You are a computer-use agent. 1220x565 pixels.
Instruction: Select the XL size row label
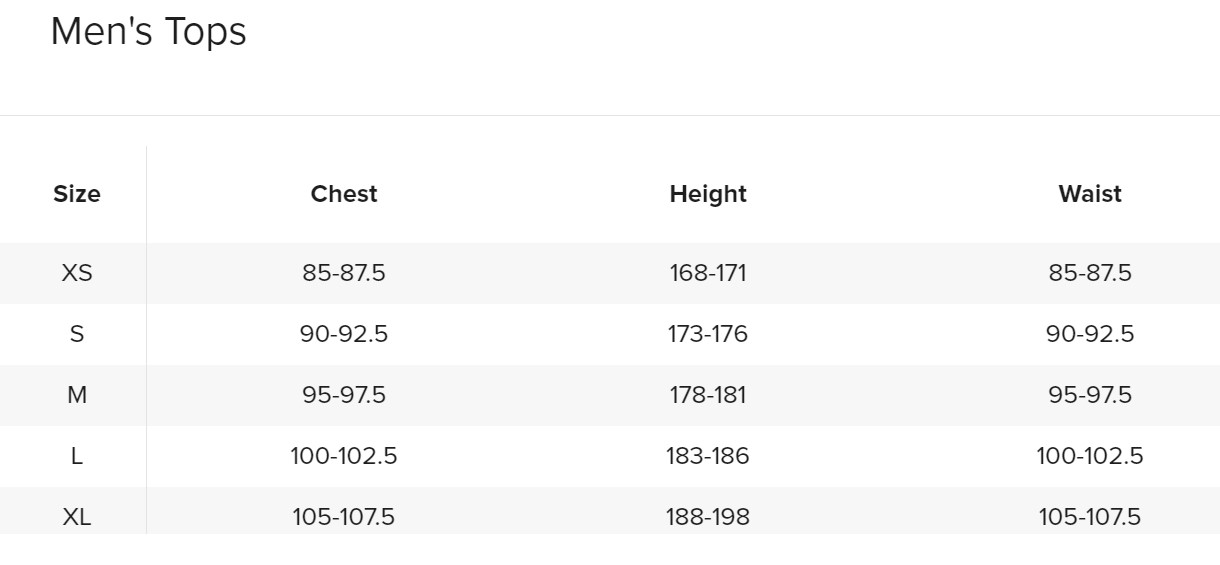[x=77, y=517]
